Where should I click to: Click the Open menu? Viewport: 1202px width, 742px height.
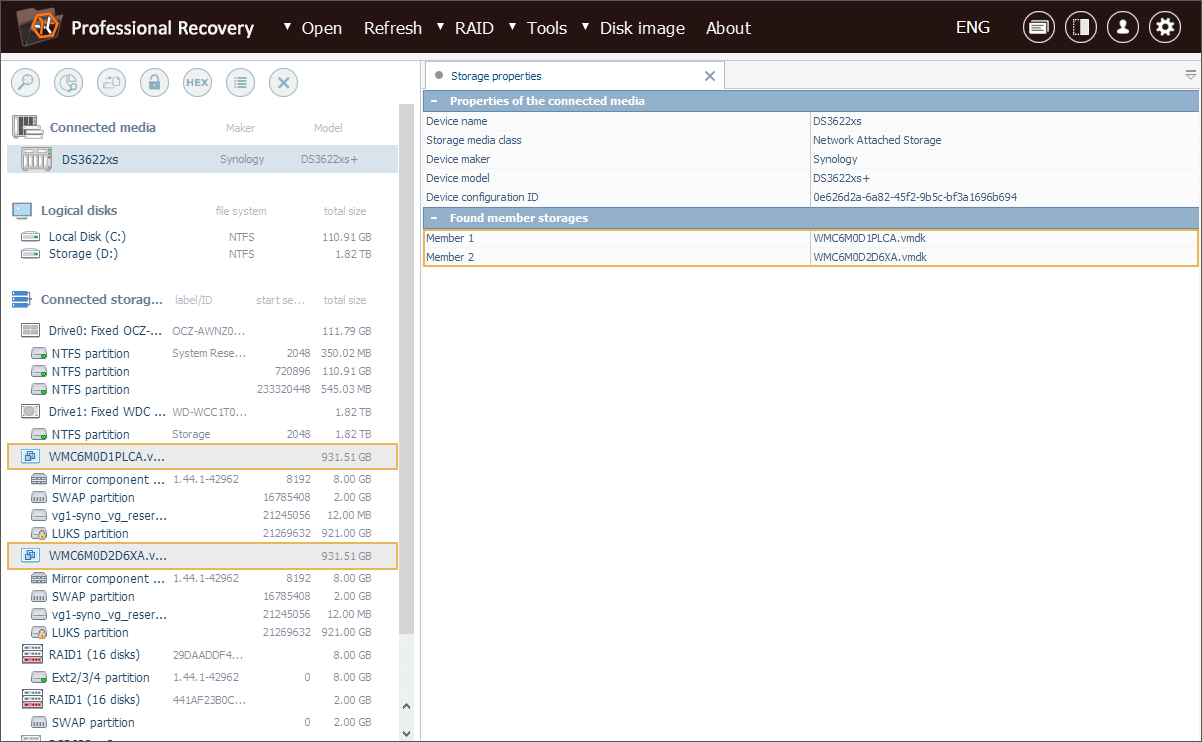(x=322, y=28)
